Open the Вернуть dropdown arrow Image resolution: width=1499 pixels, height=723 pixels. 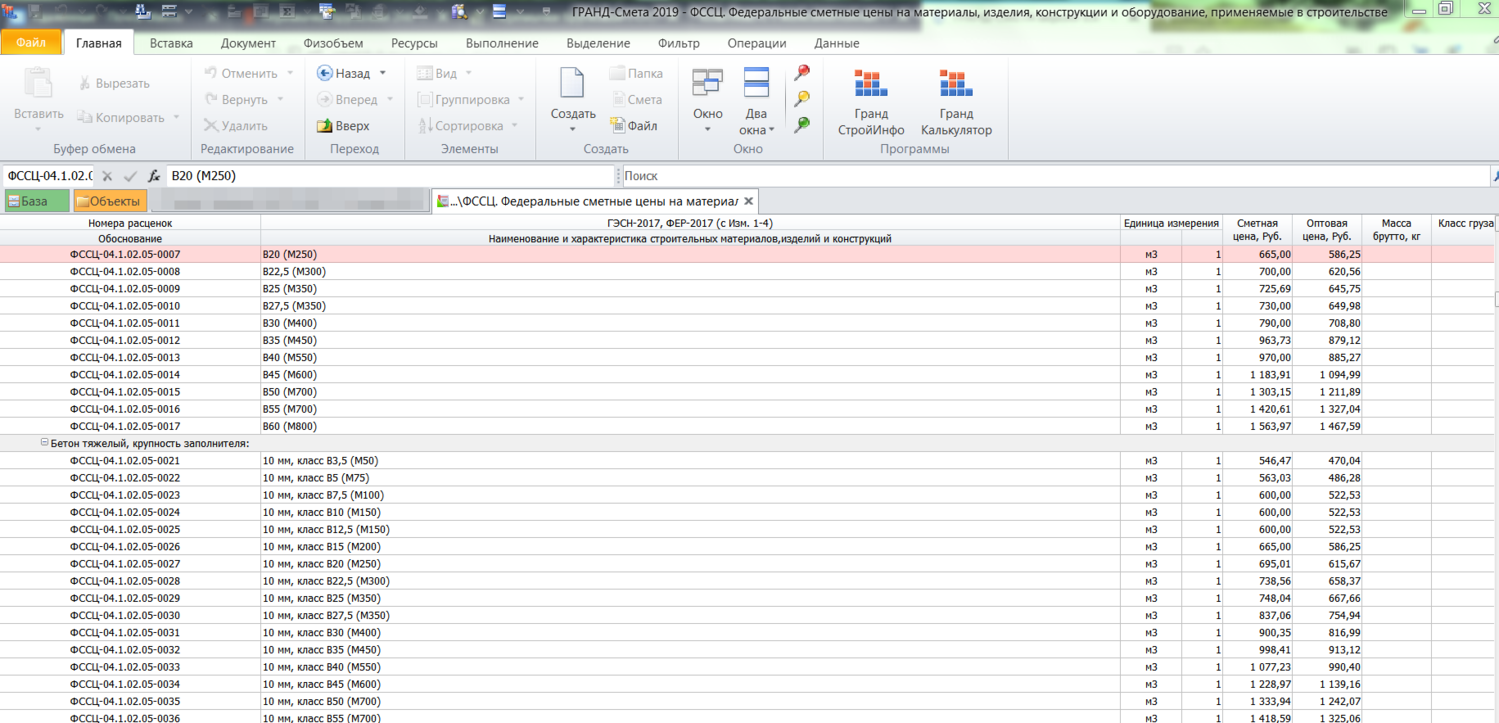(x=280, y=99)
